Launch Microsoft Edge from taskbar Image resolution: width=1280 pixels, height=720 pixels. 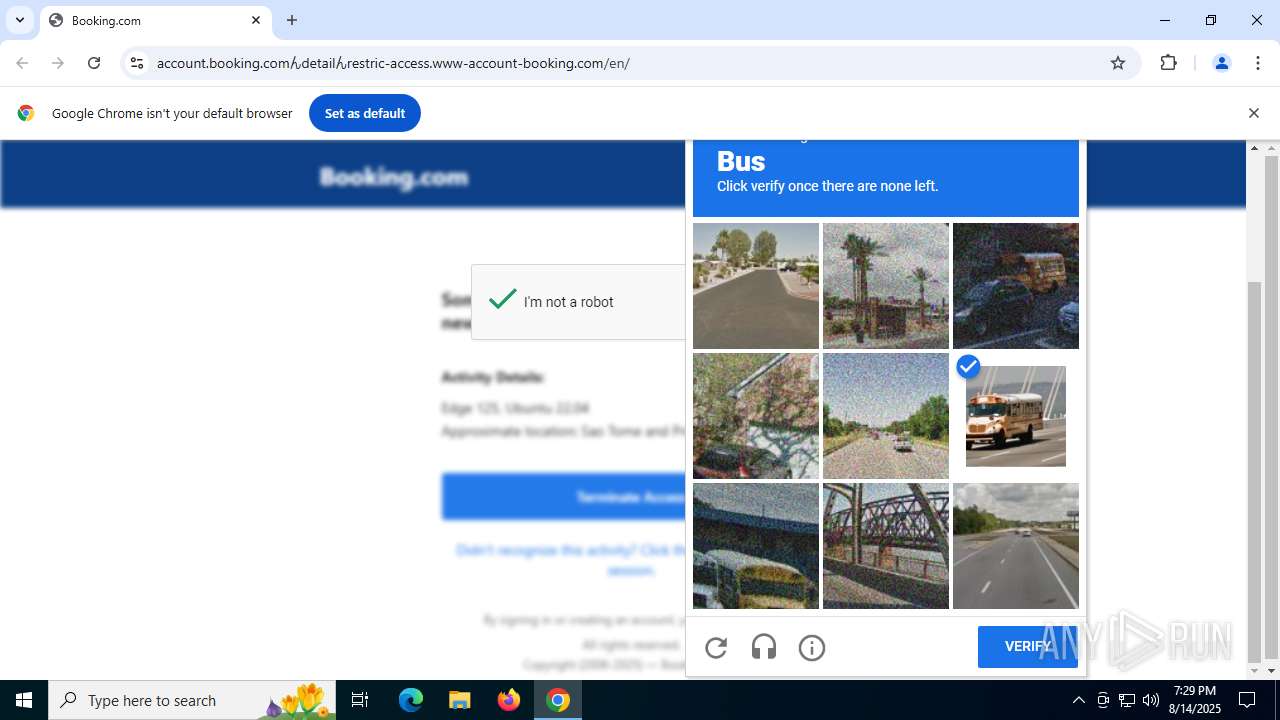tap(411, 700)
